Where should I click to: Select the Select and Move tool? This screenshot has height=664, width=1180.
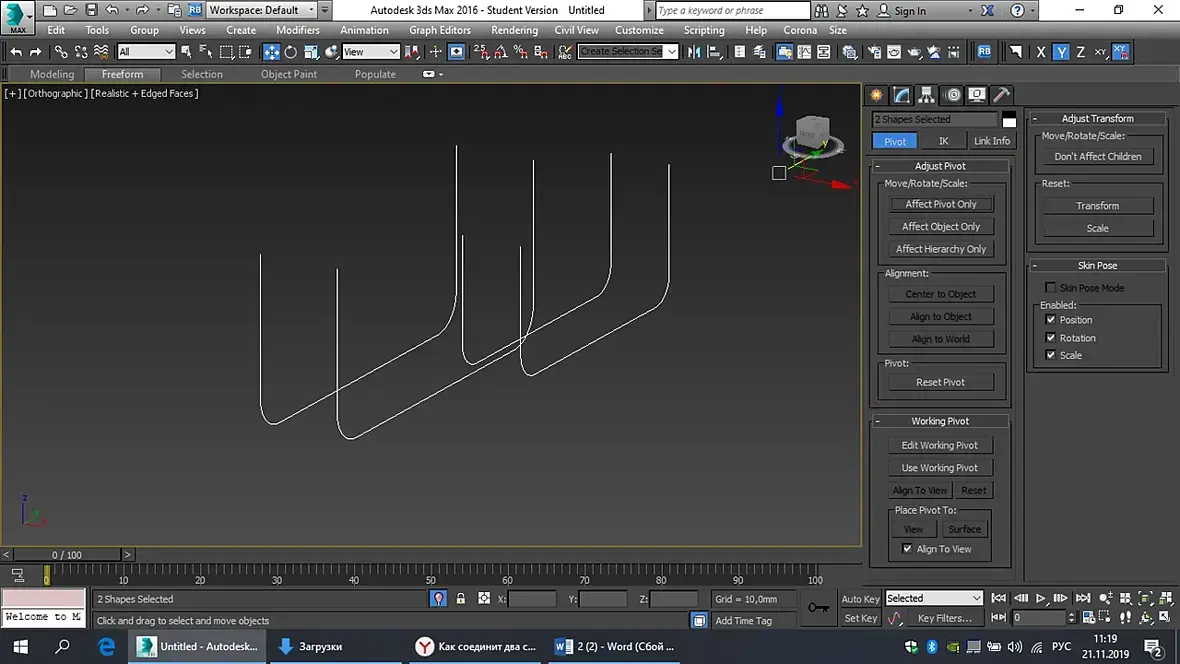pos(271,52)
